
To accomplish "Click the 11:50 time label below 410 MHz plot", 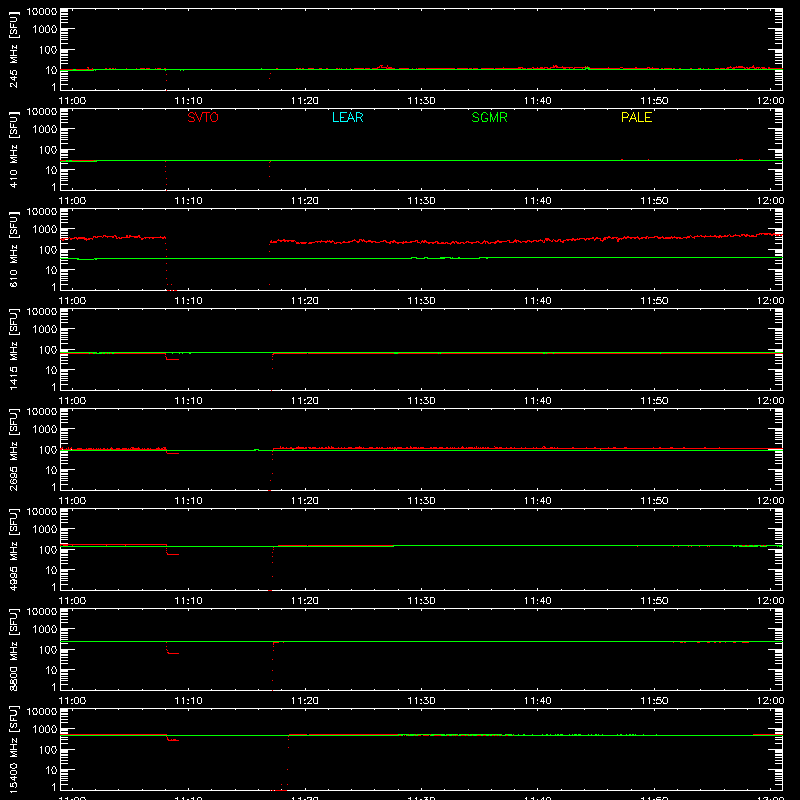I will (x=654, y=201).
